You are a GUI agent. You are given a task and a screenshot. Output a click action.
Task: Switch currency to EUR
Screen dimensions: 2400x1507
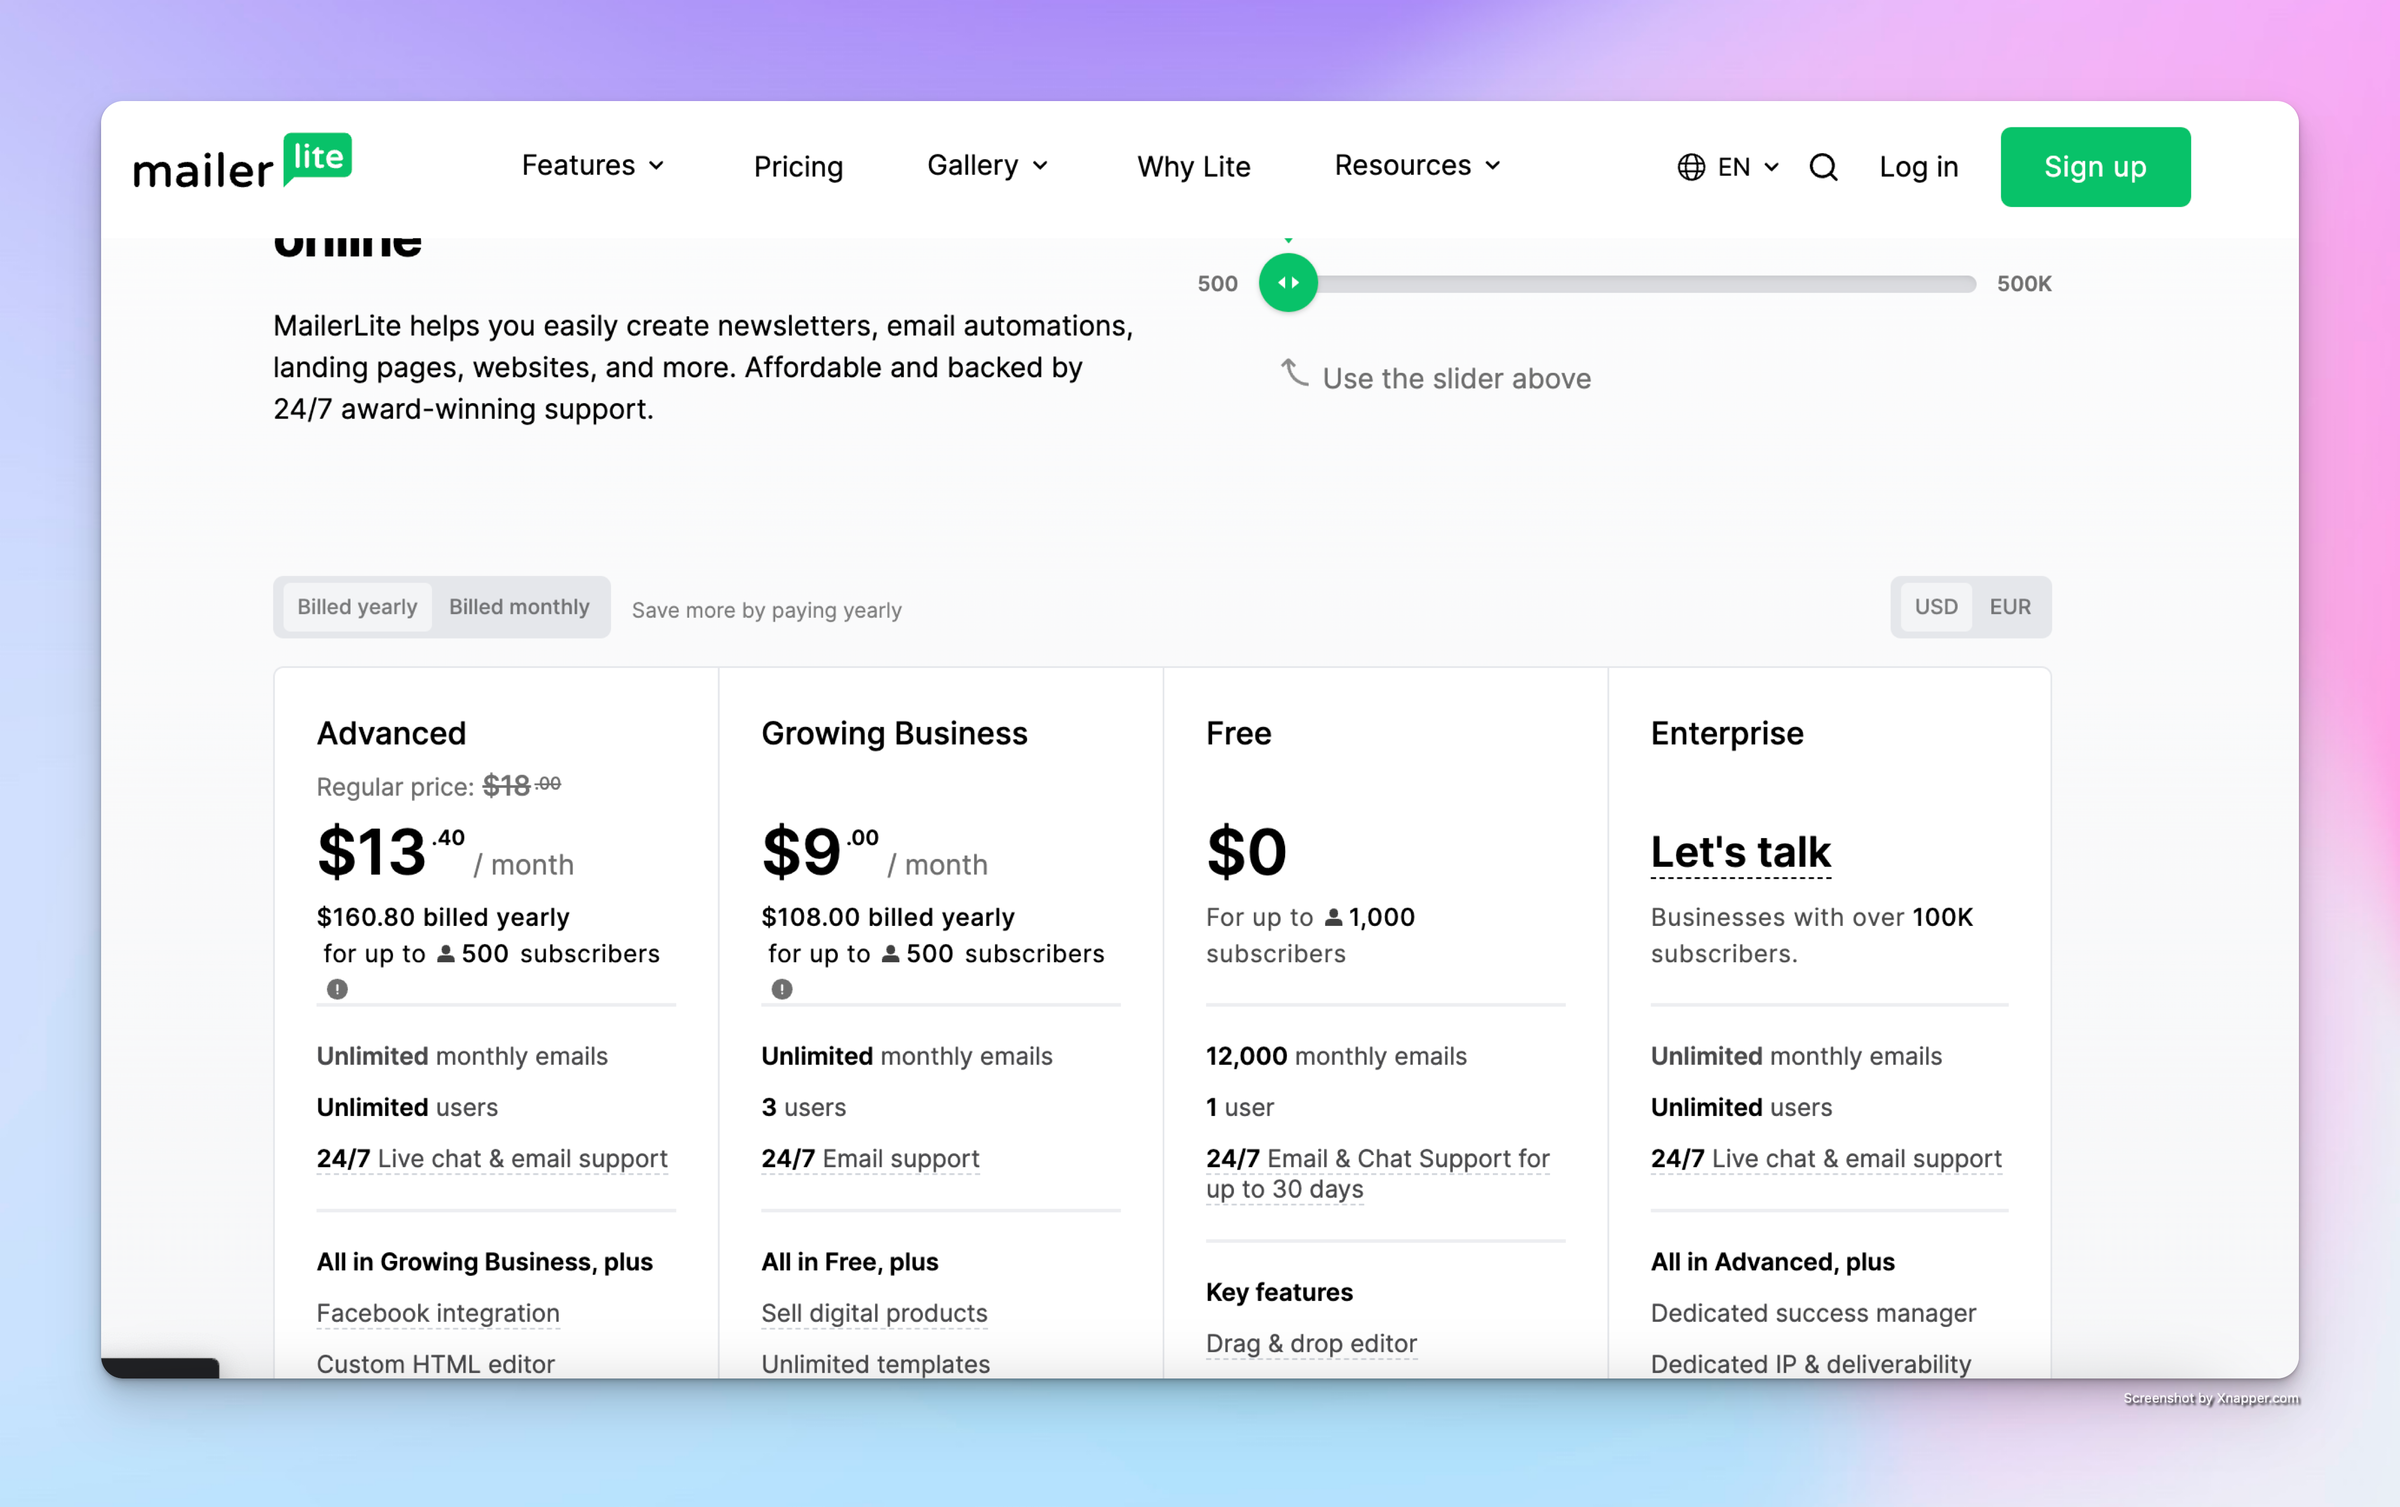2009,607
